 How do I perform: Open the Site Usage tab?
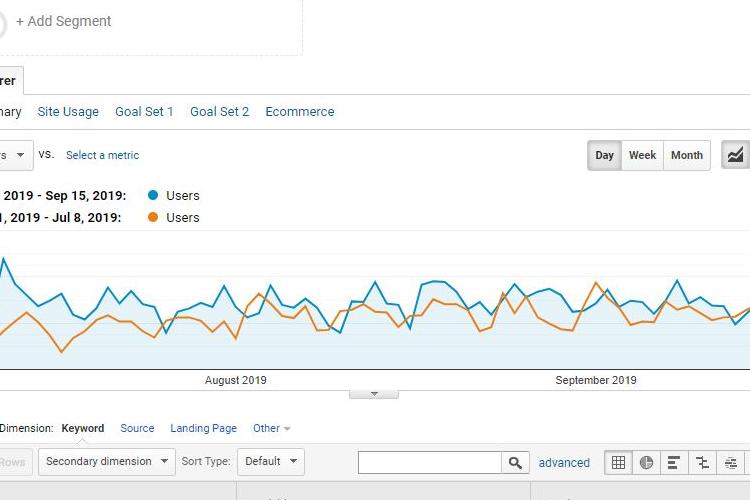click(68, 112)
